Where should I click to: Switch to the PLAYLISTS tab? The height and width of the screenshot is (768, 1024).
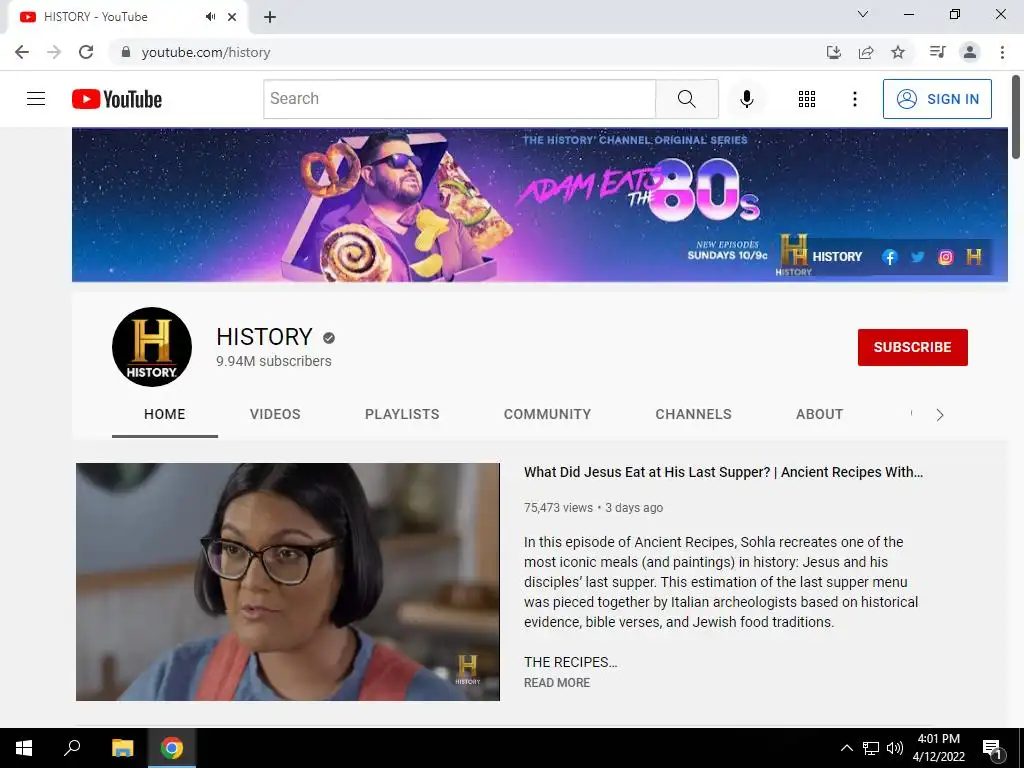pyautogui.click(x=402, y=414)
